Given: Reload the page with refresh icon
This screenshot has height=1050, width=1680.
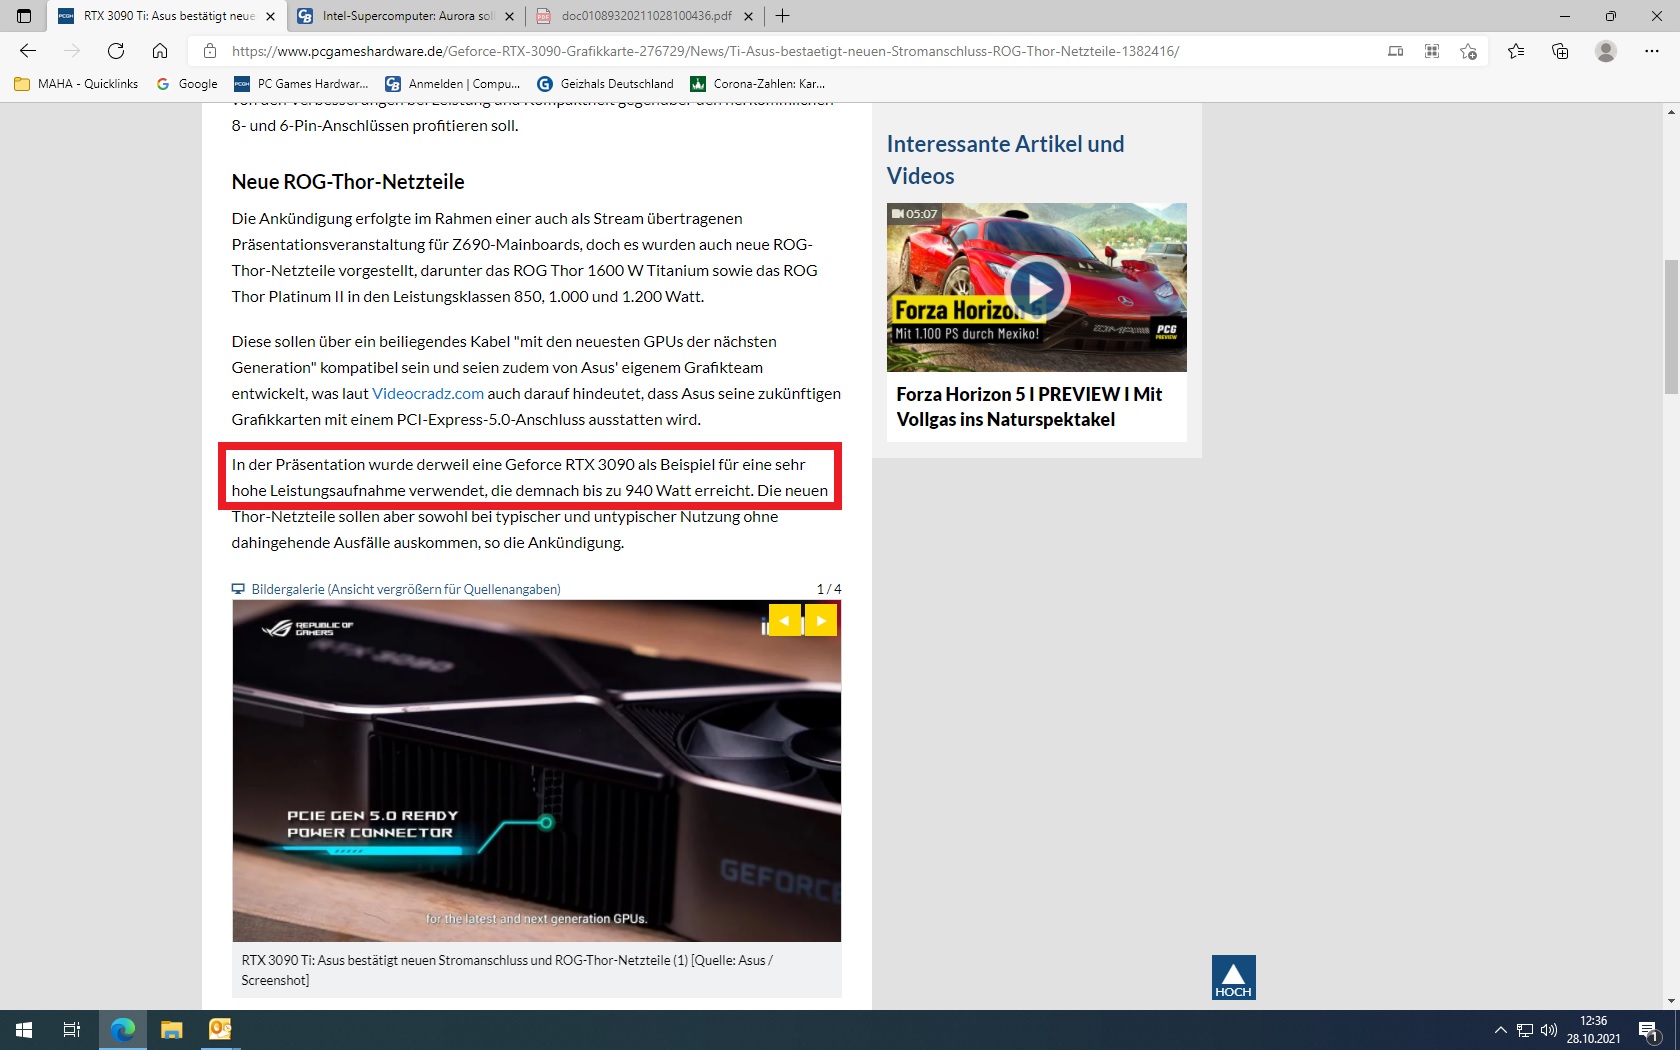Looking at the screenshot, I should (x=116, y=51).
